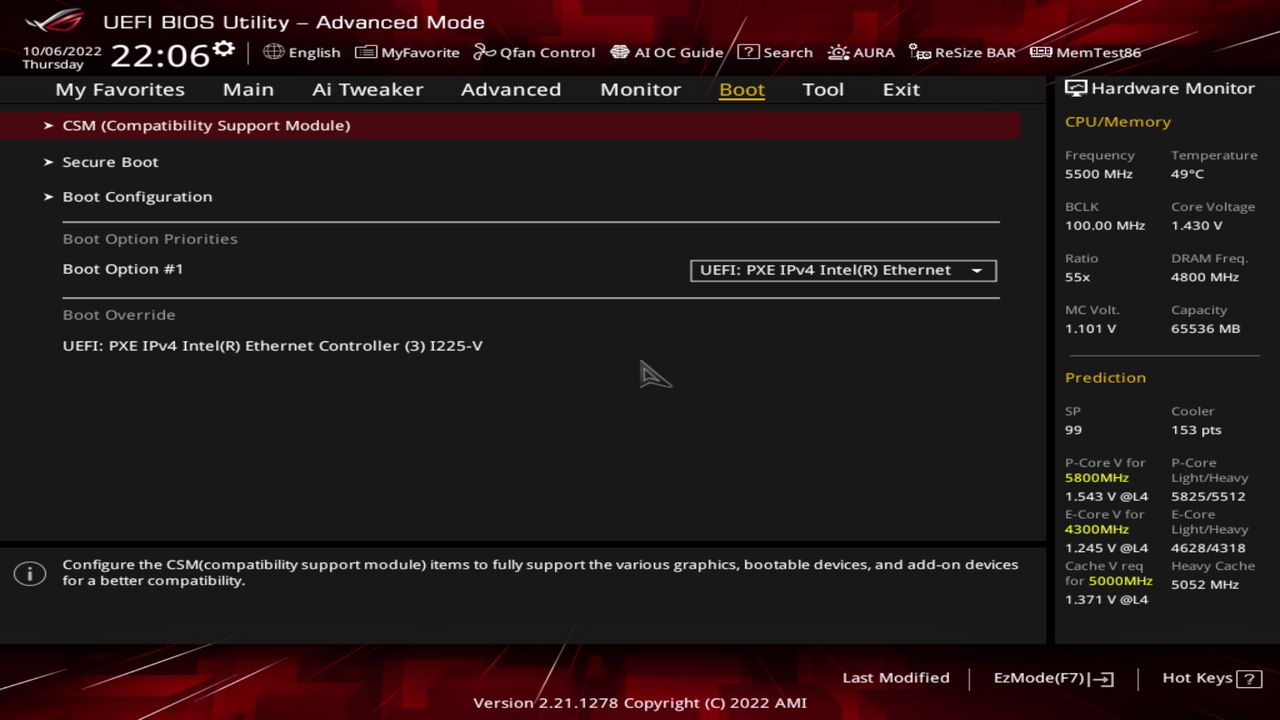The width and height of the screenshot is (1280, 720).
Task: Switch to the Main tab
Action: (x=248, y=89)
